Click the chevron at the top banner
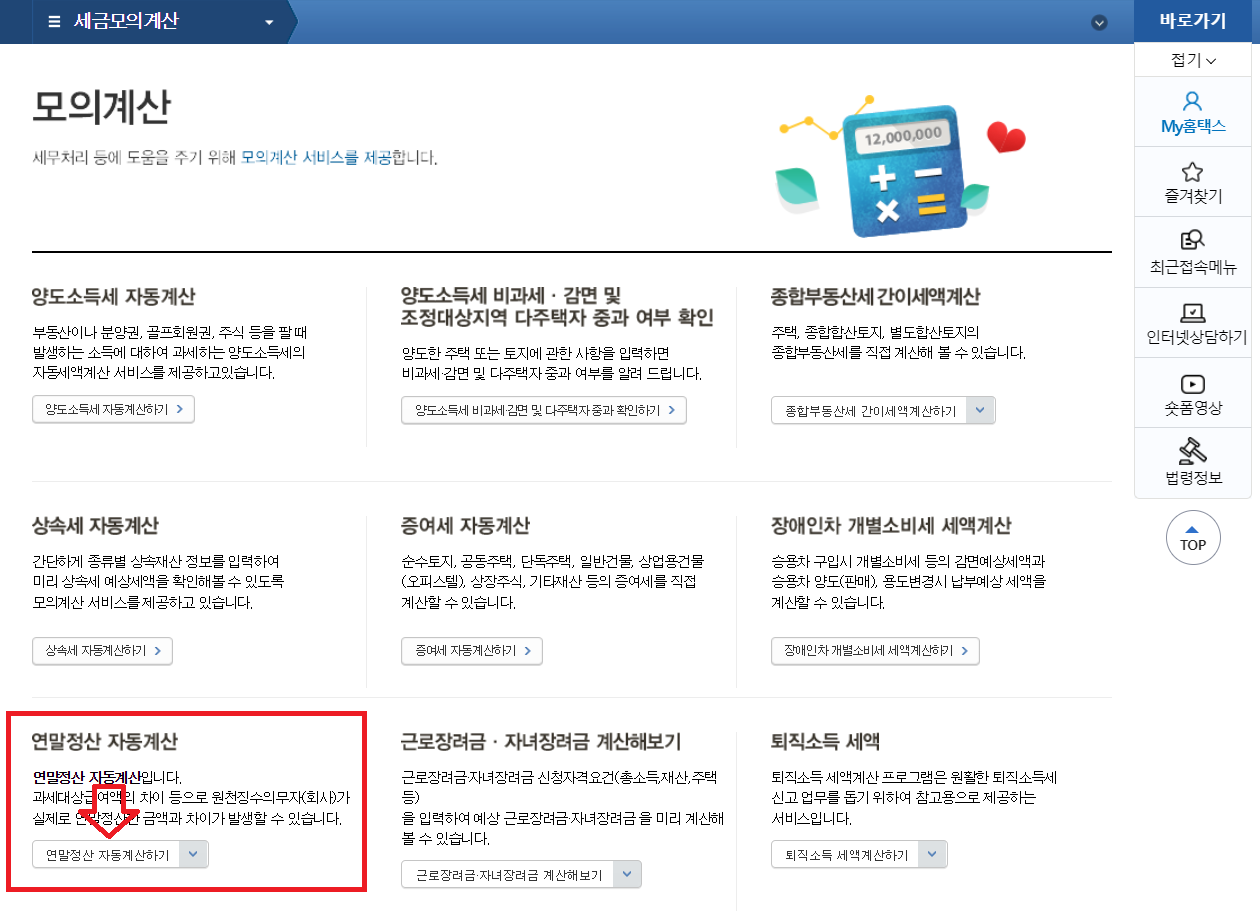Viewport: 1260px width, 911px height. pos(1100,22)
